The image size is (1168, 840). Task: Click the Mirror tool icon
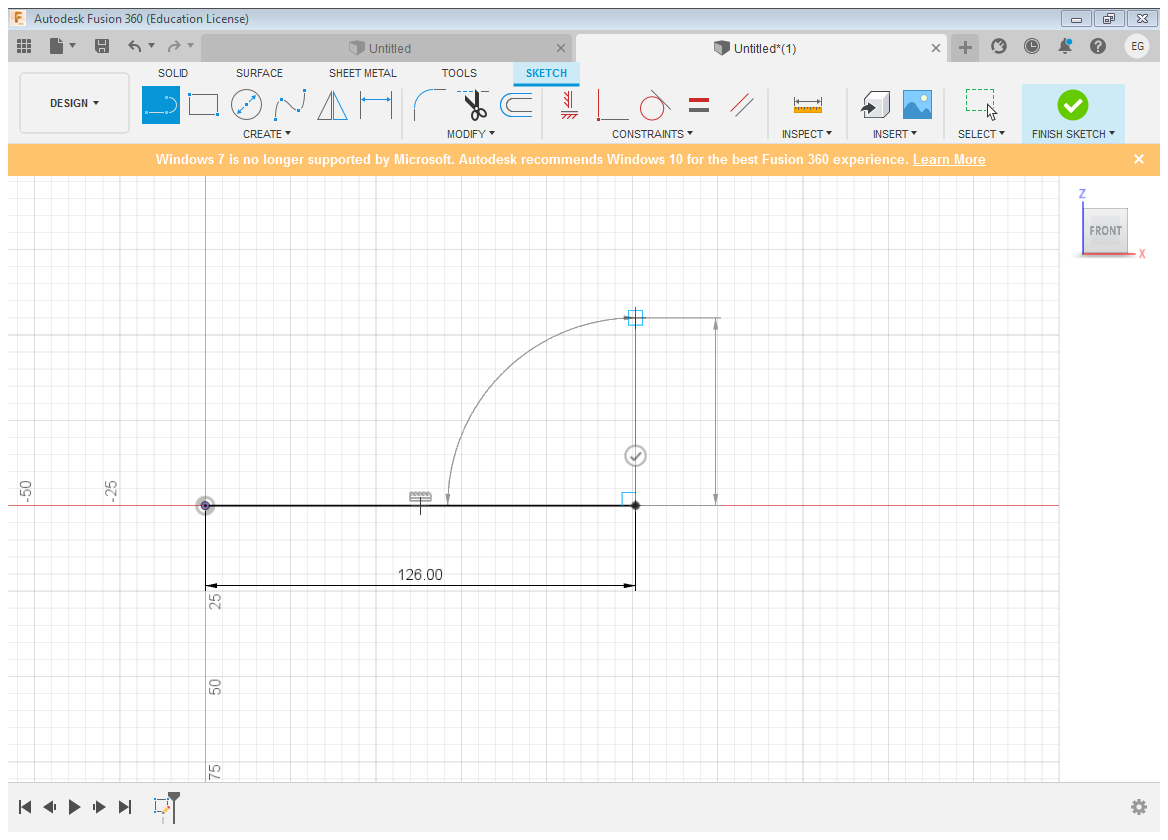coord(332,104)
